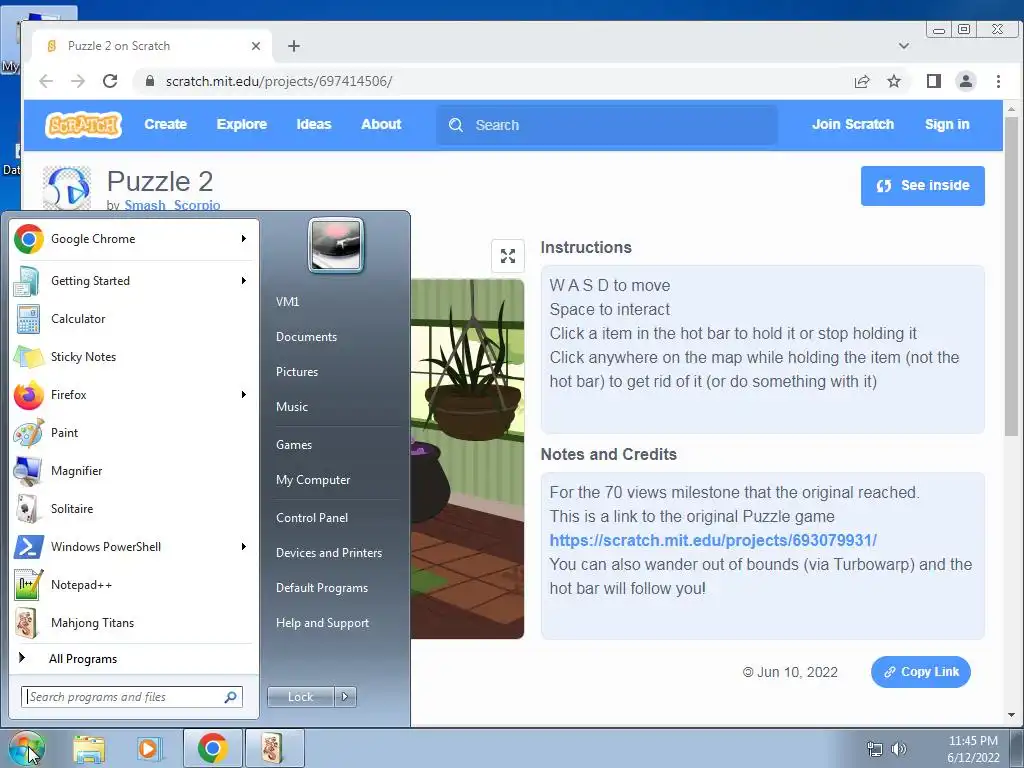Open Calculator in Start menu
The width and height of the screenshot is (1024, 768).
click(x=133, y=319)
